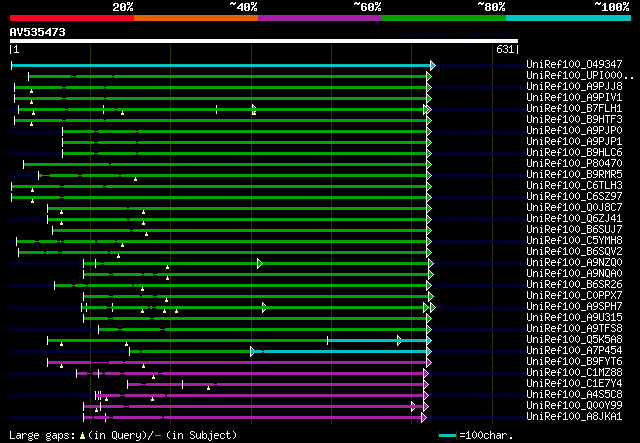Click UniRef100_B6SUJ7 label
This screenshot has height=443, width=640.
[574, 229]
